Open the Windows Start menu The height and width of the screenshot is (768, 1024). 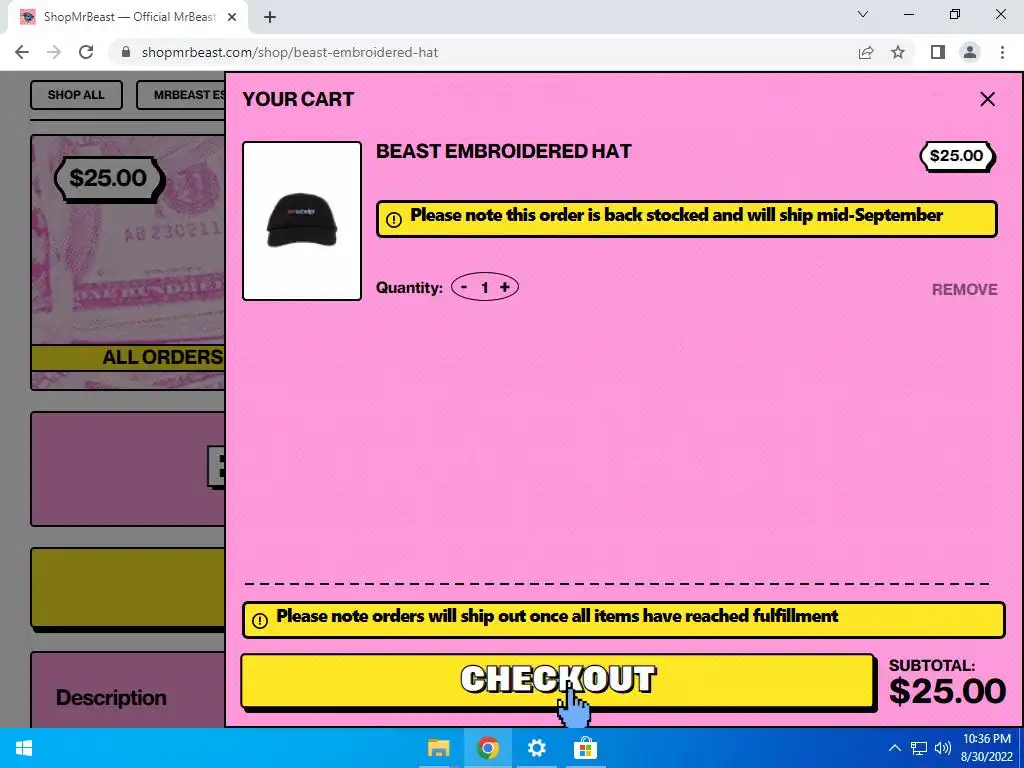coord(24,748)
